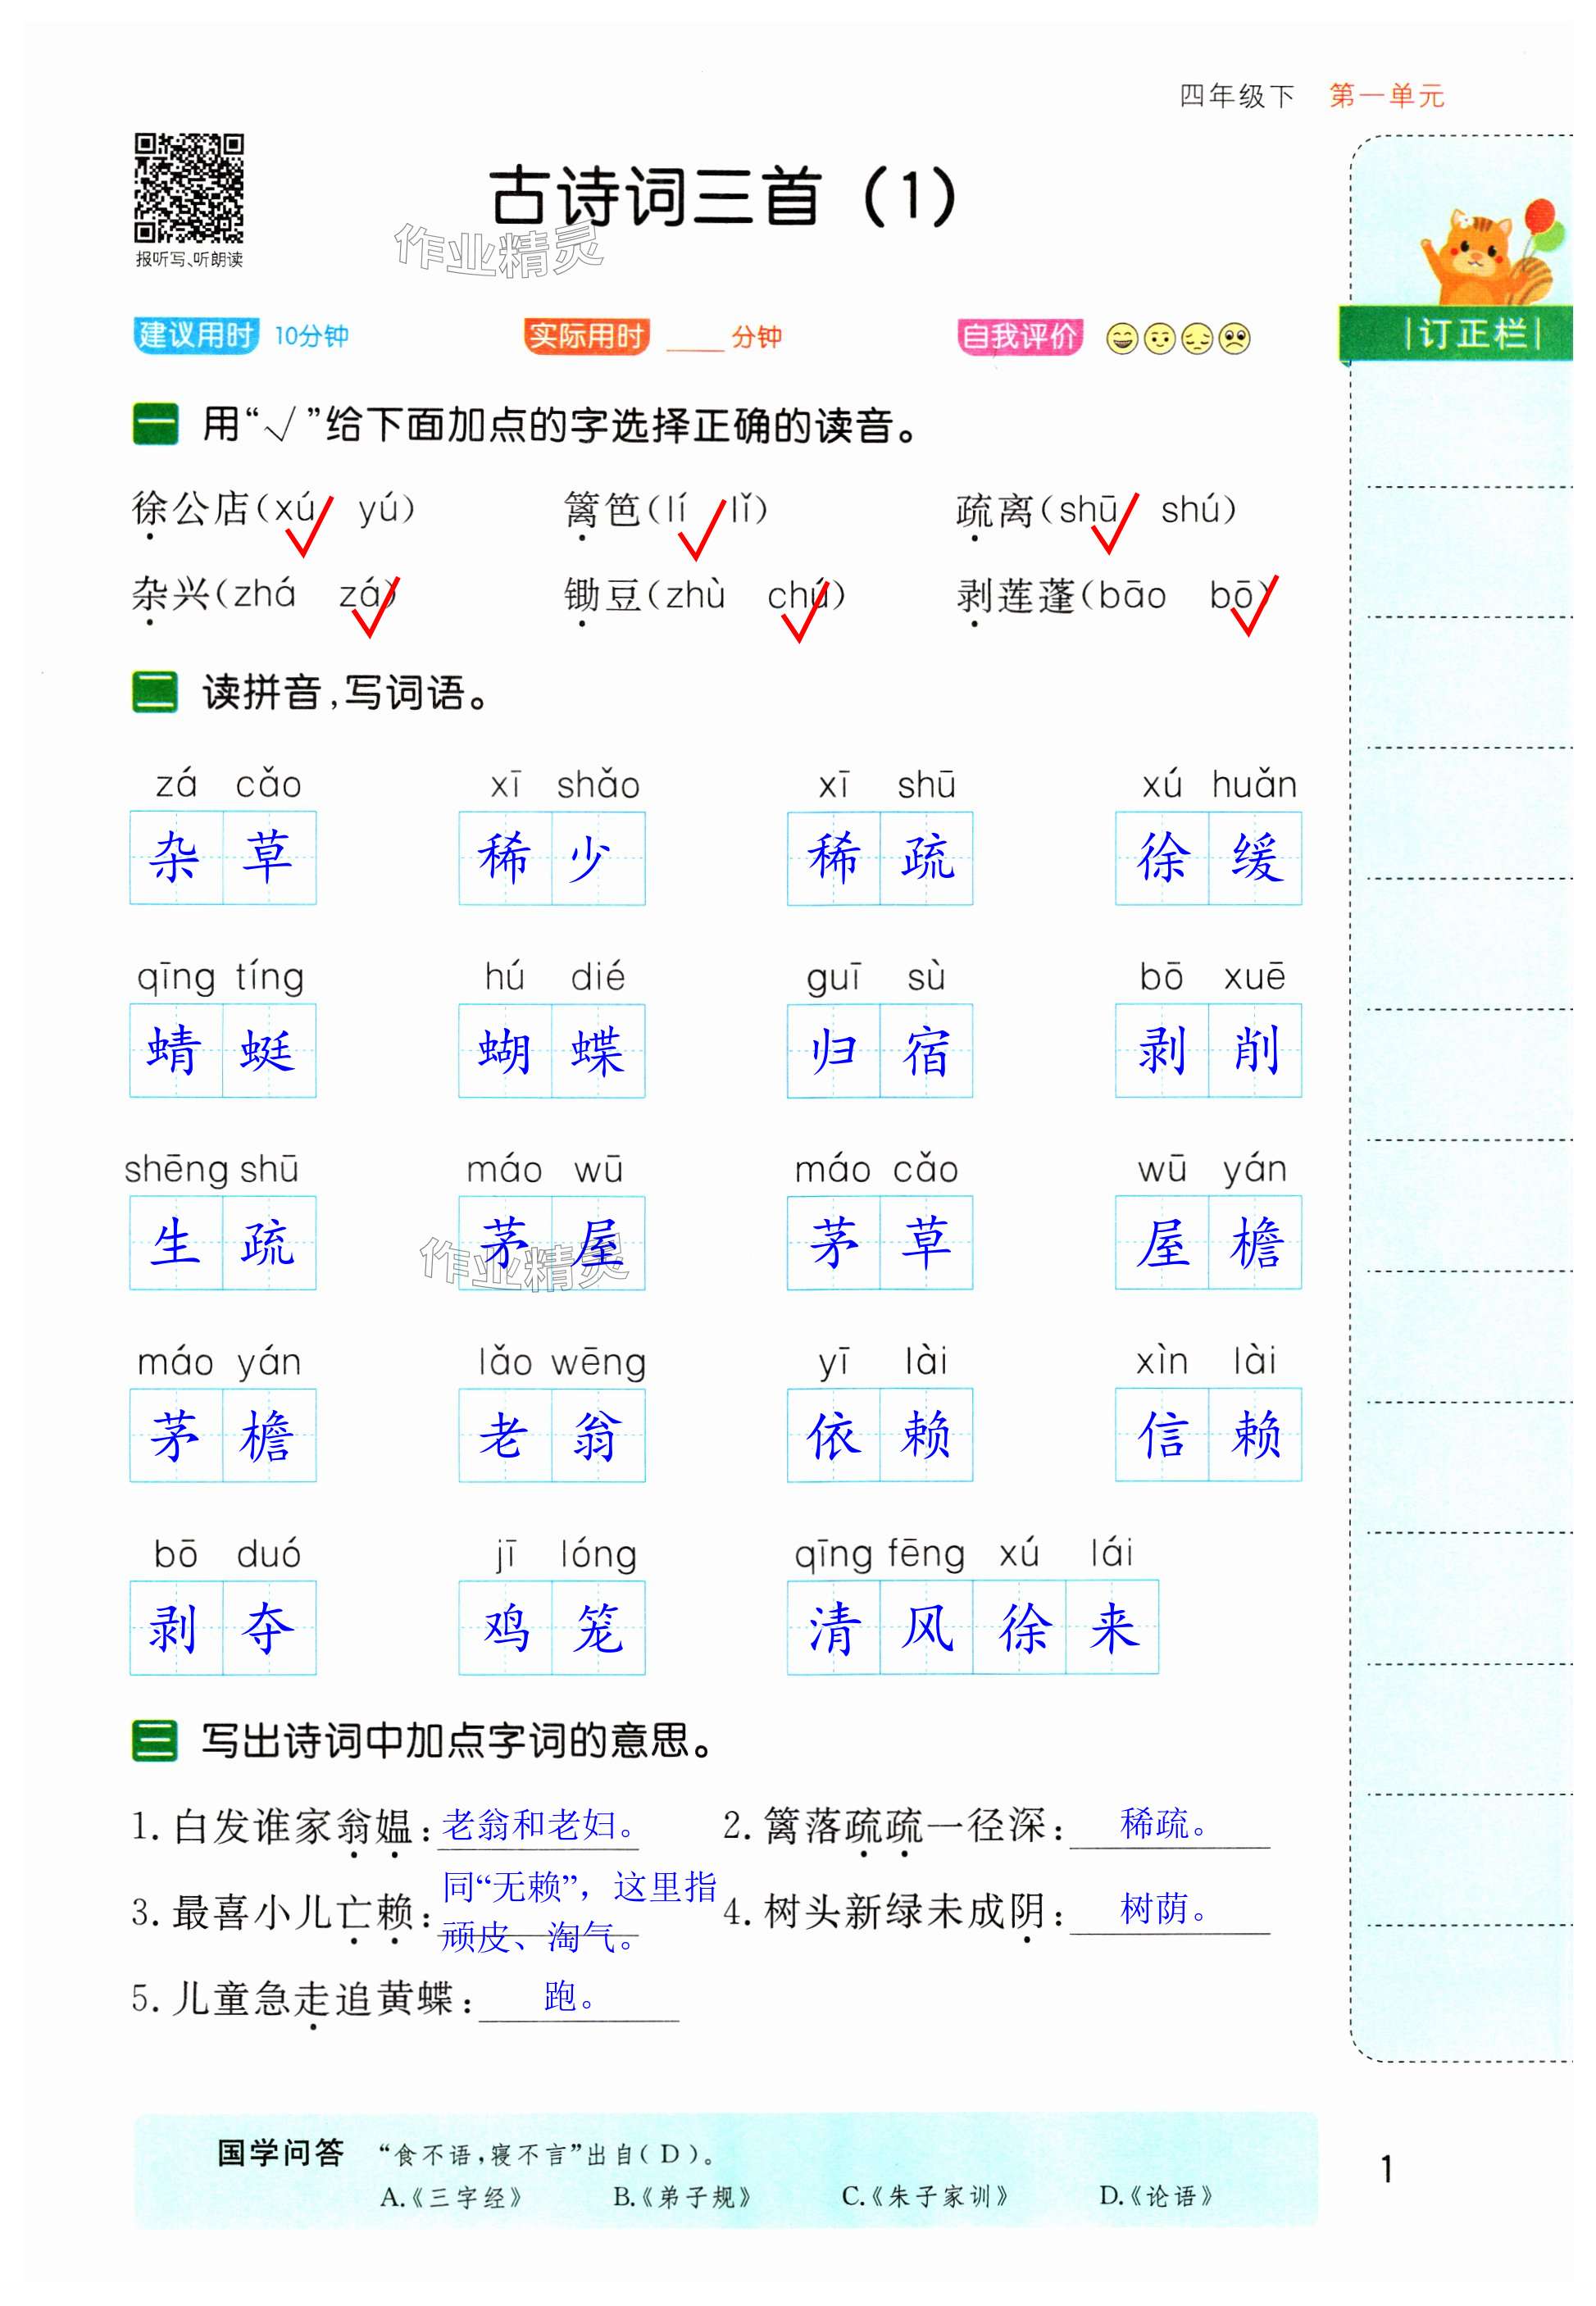This screenshot has height=2306, width=1596.
Task: Click the green section three number badge
Action: (x=155, y=1740)
